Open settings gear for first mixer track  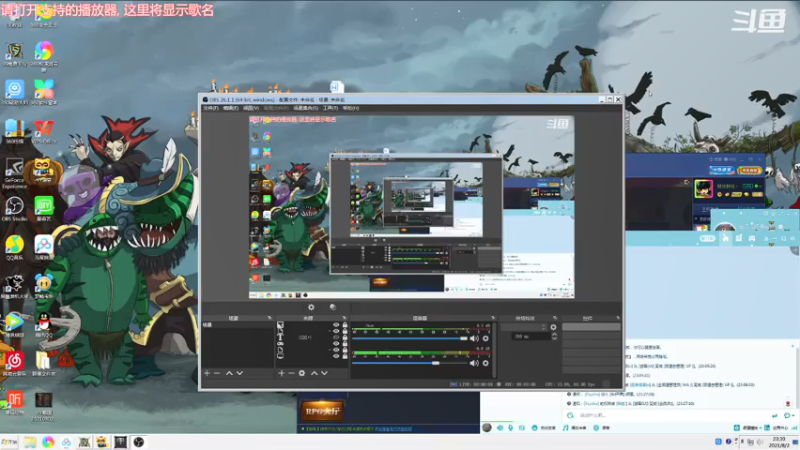pos(486,338)
